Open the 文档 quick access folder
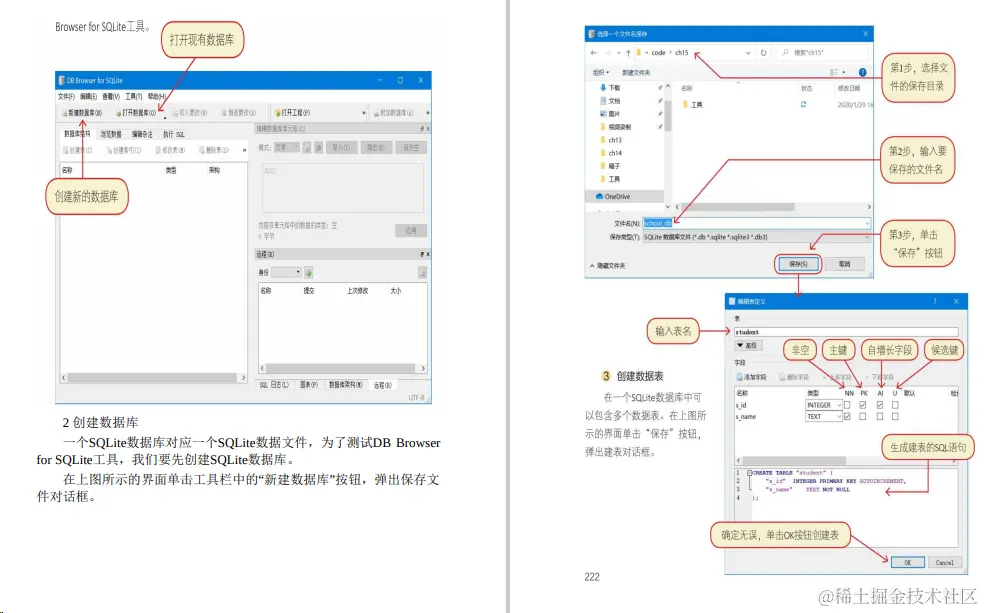Image resolution: width=984 pixels, height=613 pixels. [609, 100]
